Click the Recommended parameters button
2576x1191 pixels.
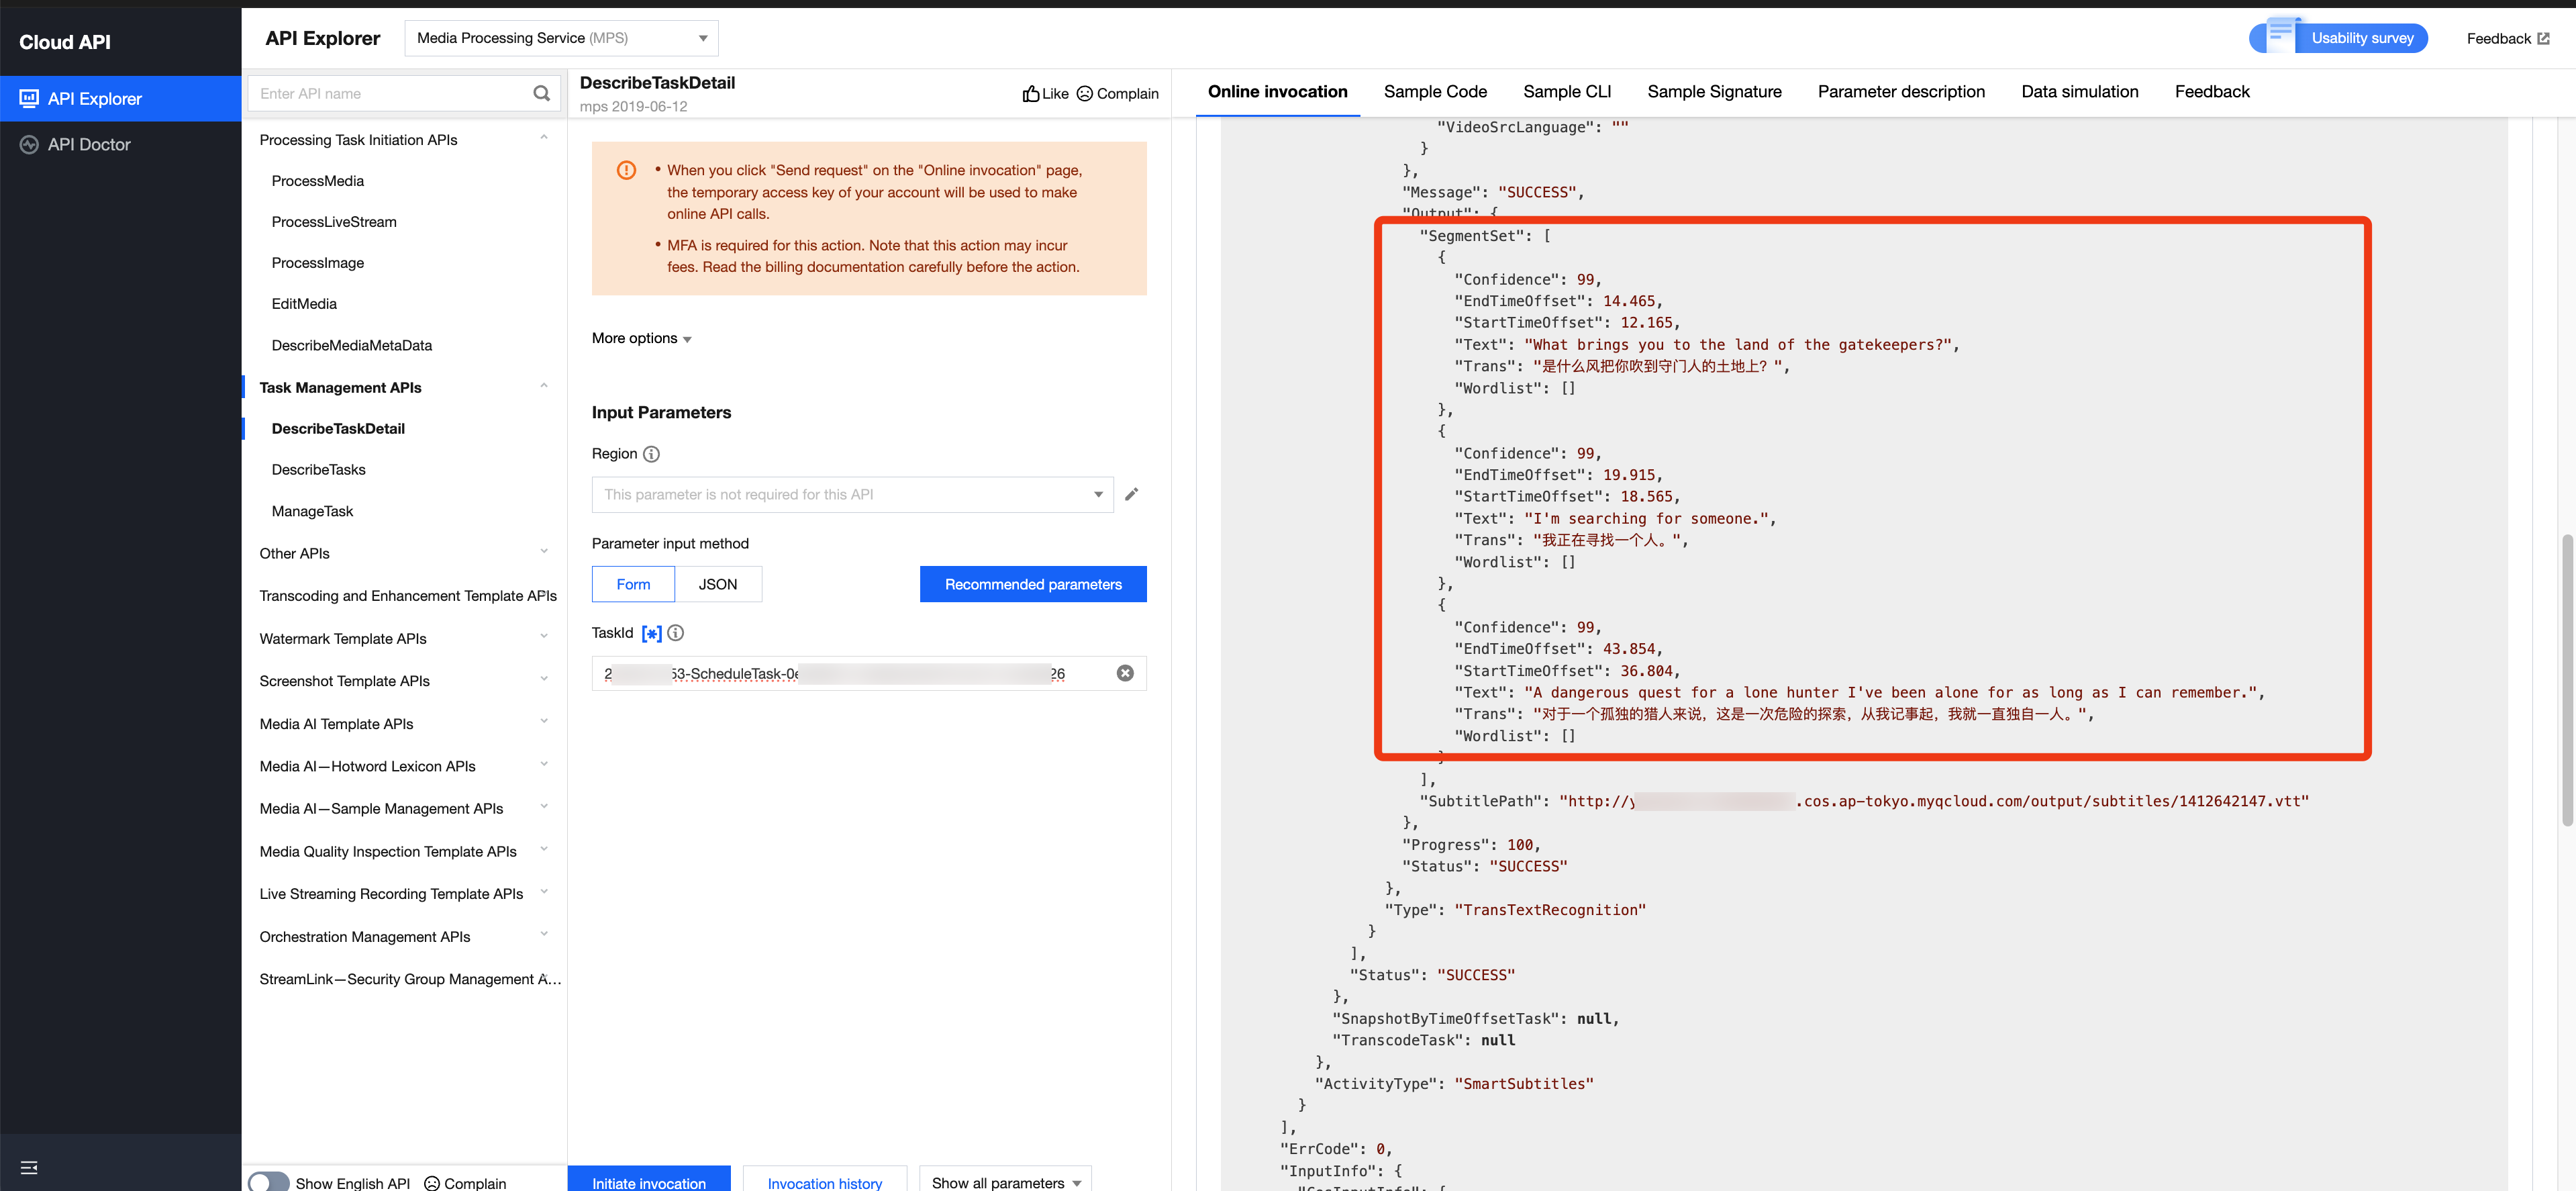coord(1032,584)
